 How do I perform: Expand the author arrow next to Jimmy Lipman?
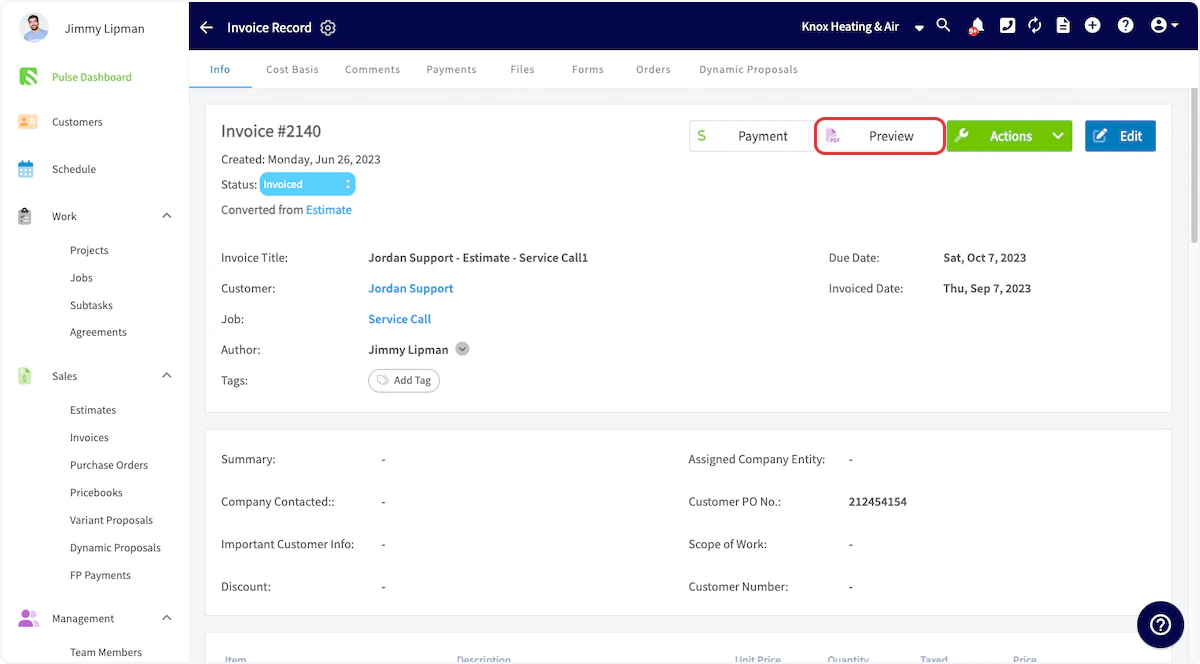point(462,349)
